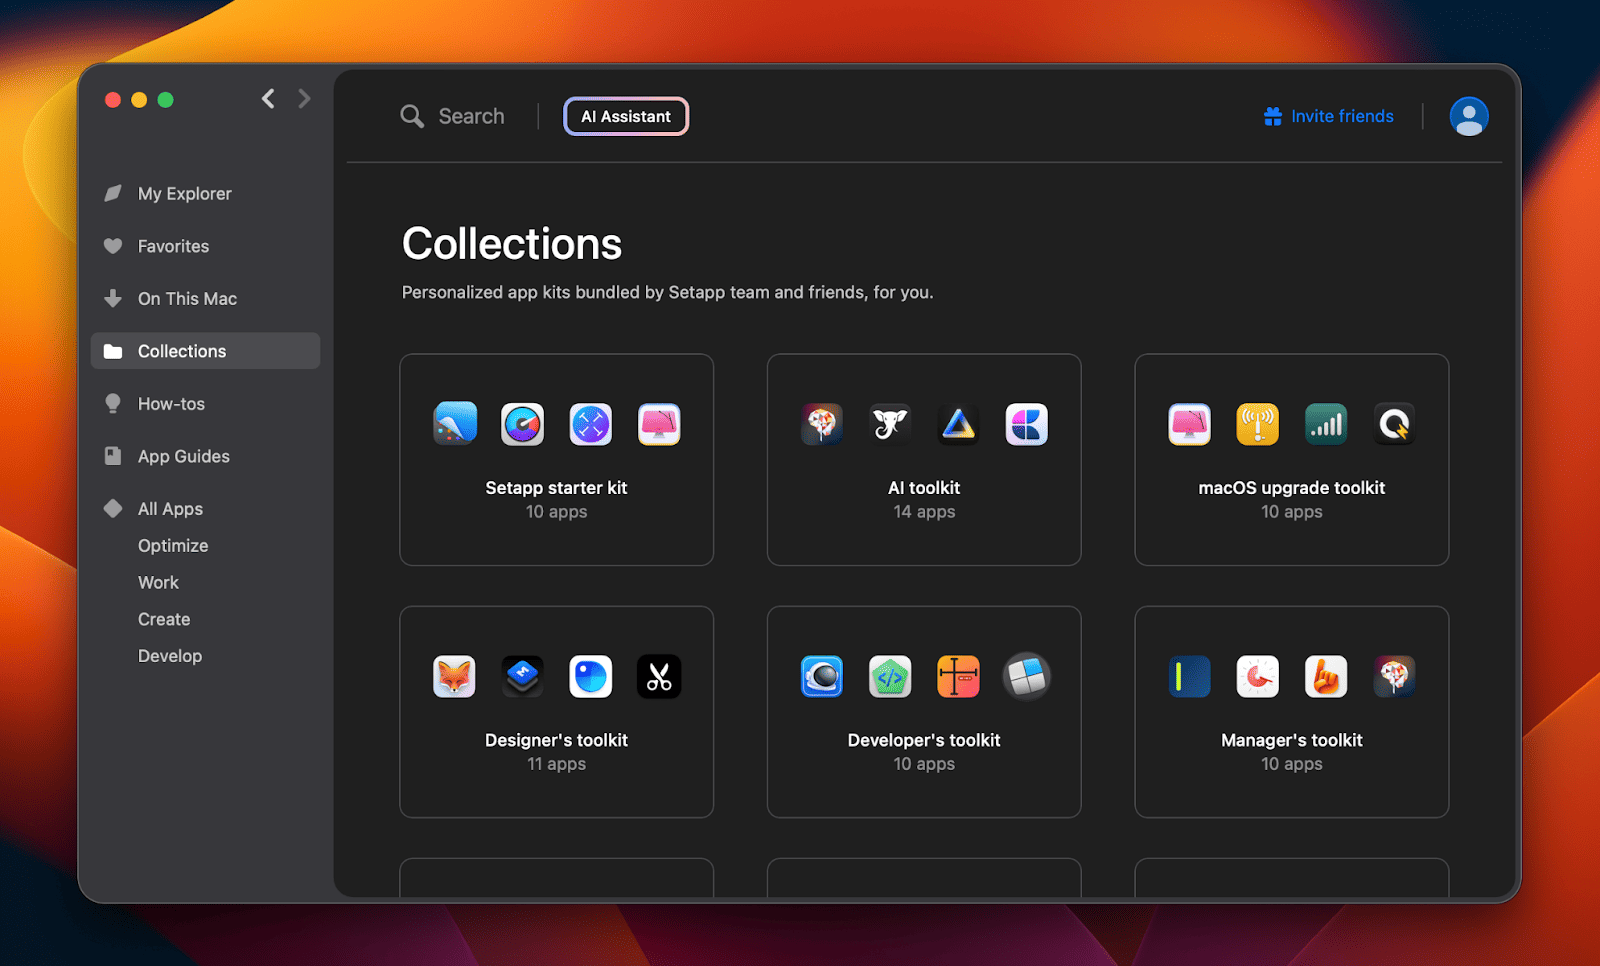Click the yellow antenna alert icon

(x=1258, y=424)
